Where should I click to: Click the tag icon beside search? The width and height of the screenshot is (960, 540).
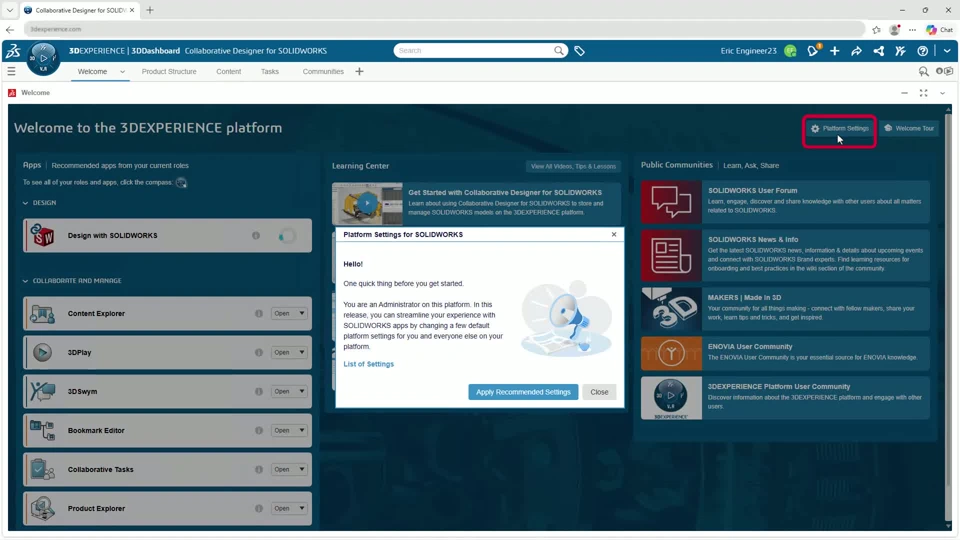point(579,51)
